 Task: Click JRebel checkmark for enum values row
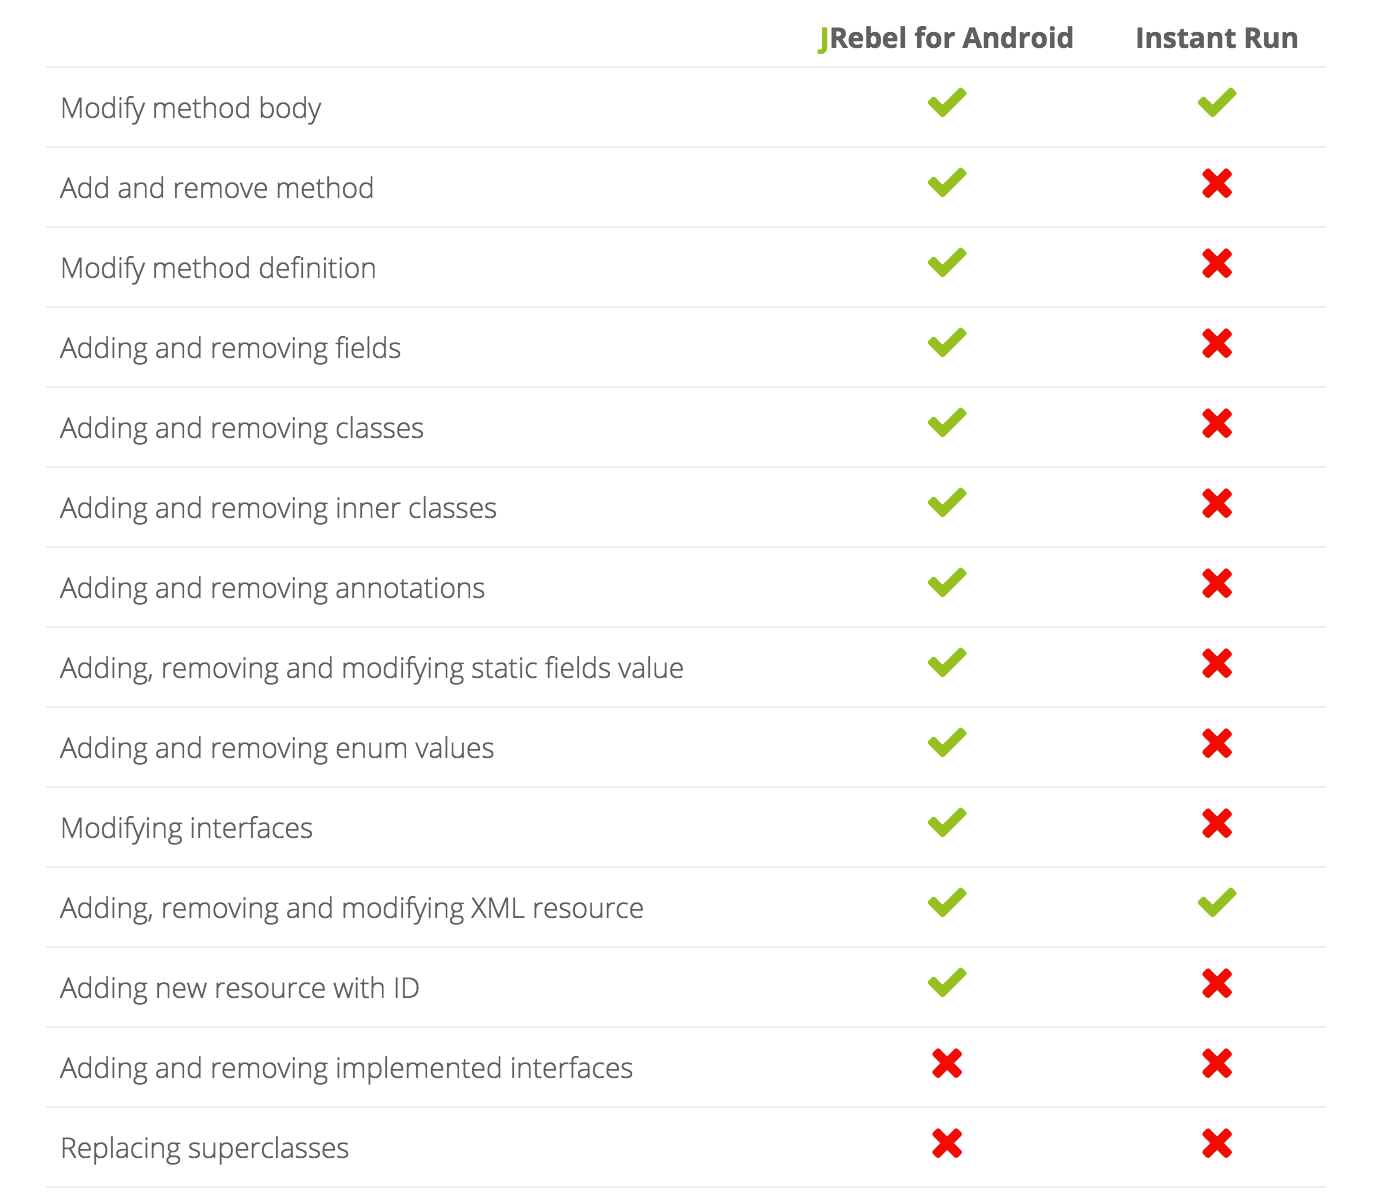click(x=946, y=743)
